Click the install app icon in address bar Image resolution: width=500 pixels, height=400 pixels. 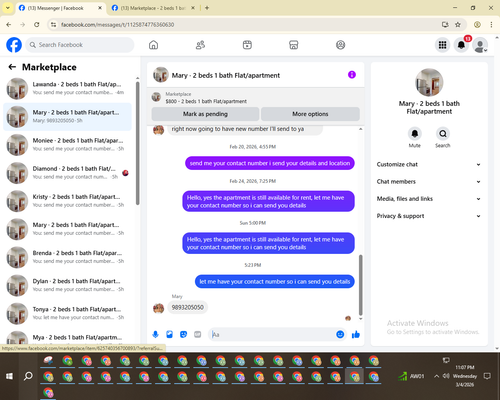pyautogui.click(x=445, y=25)
